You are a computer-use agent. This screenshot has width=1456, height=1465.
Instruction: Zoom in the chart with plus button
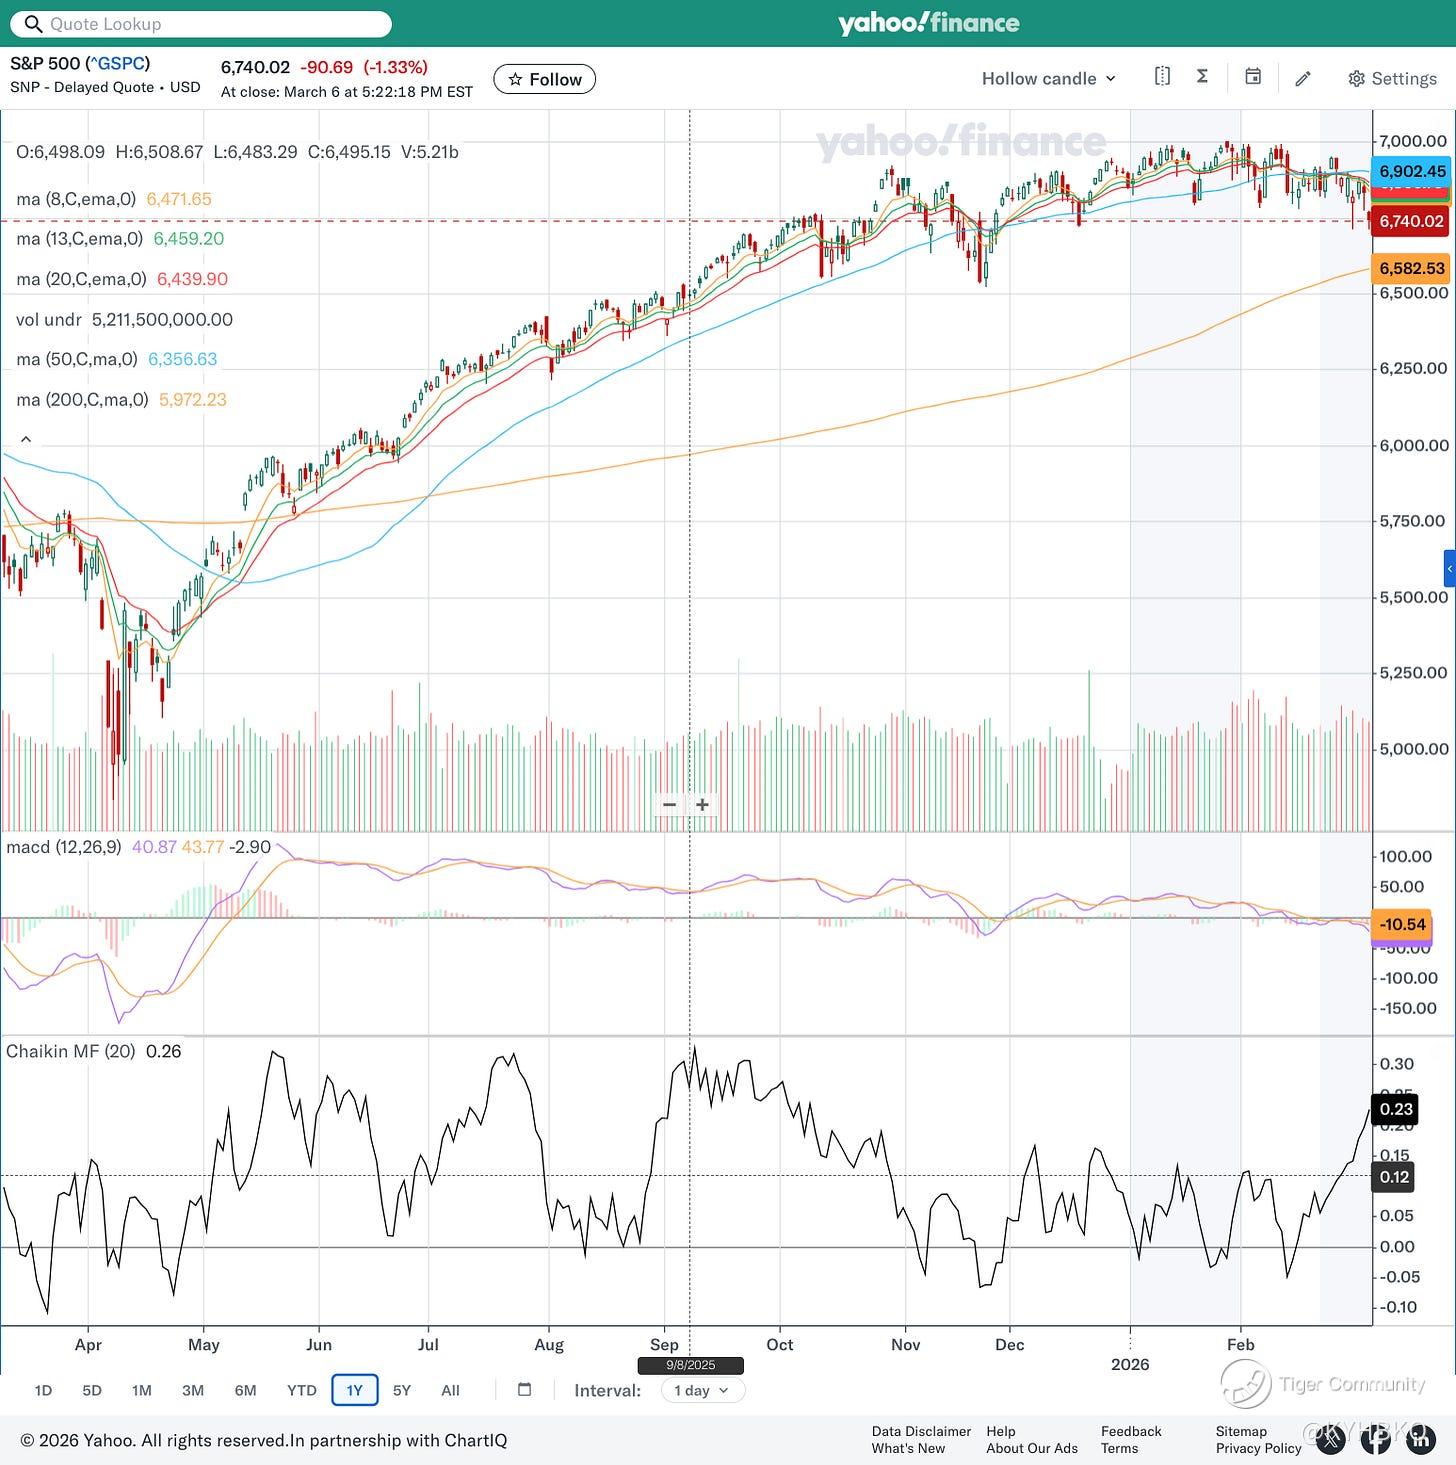703,804
